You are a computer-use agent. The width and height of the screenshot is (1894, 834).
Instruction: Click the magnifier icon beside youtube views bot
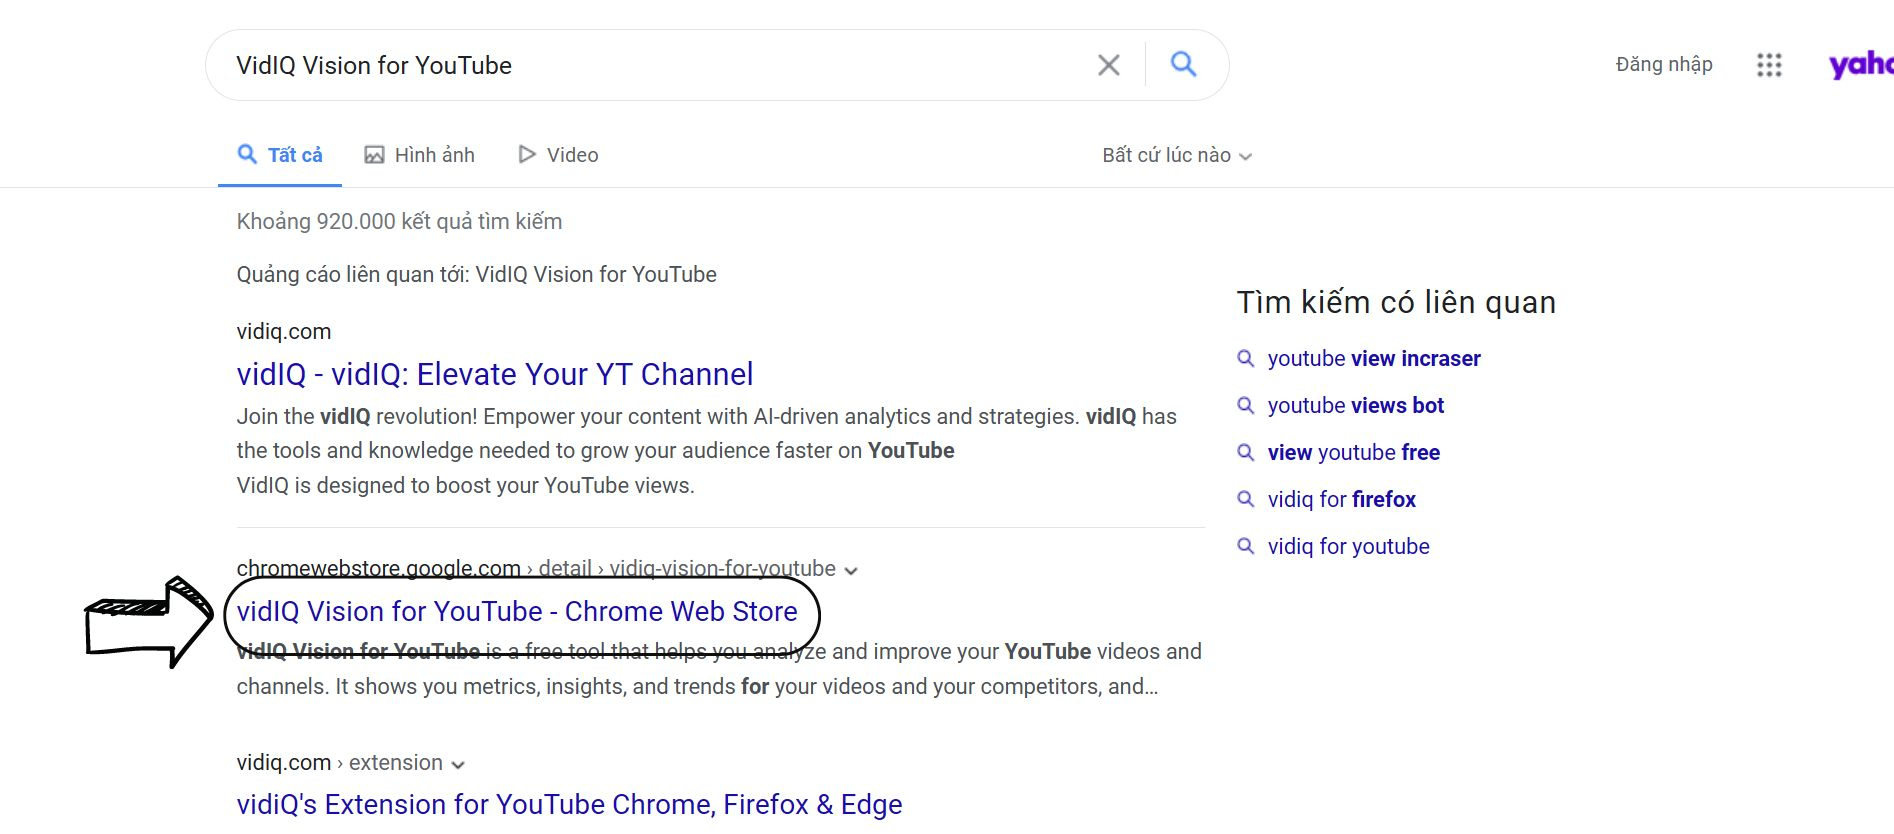coord(1246,405)
